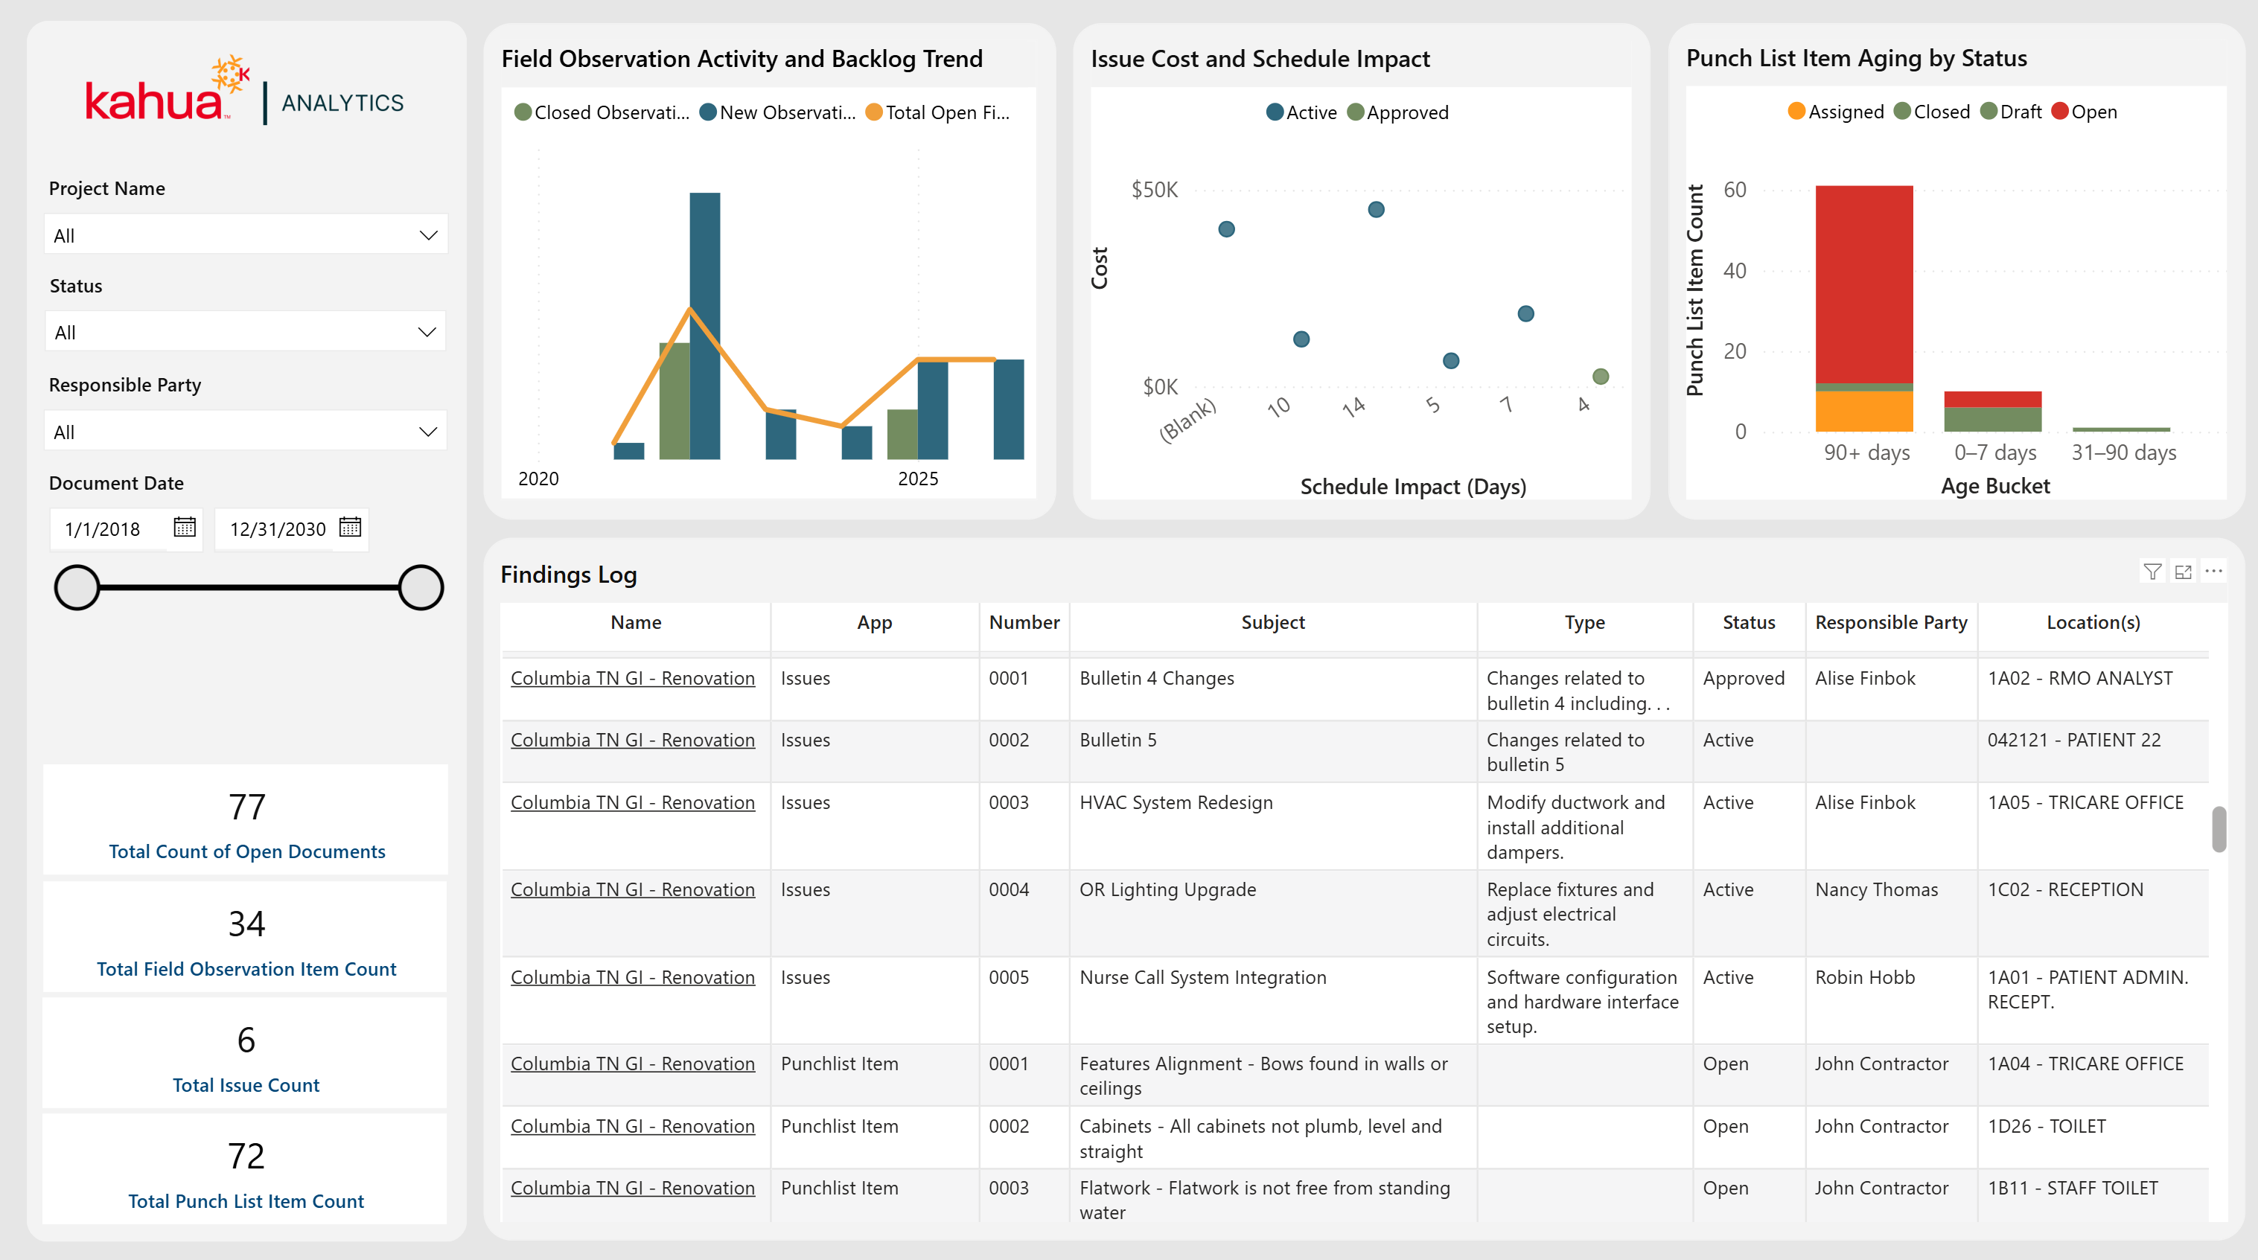The height and width of the screenshot is (1260, 2258).
Task: Open Columbia TN GI - Renovation link for Bulletin 5
Action: pos(633,740)
